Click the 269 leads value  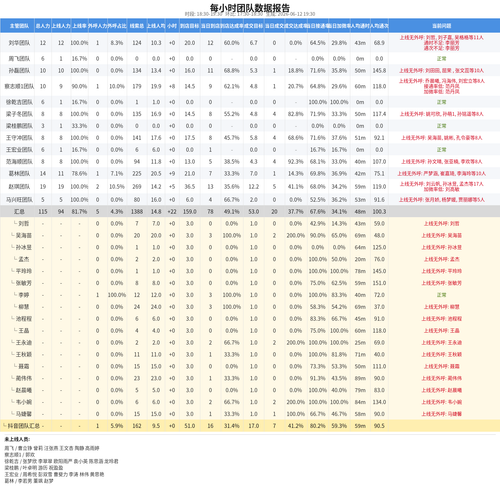click(x=137, y=187)
